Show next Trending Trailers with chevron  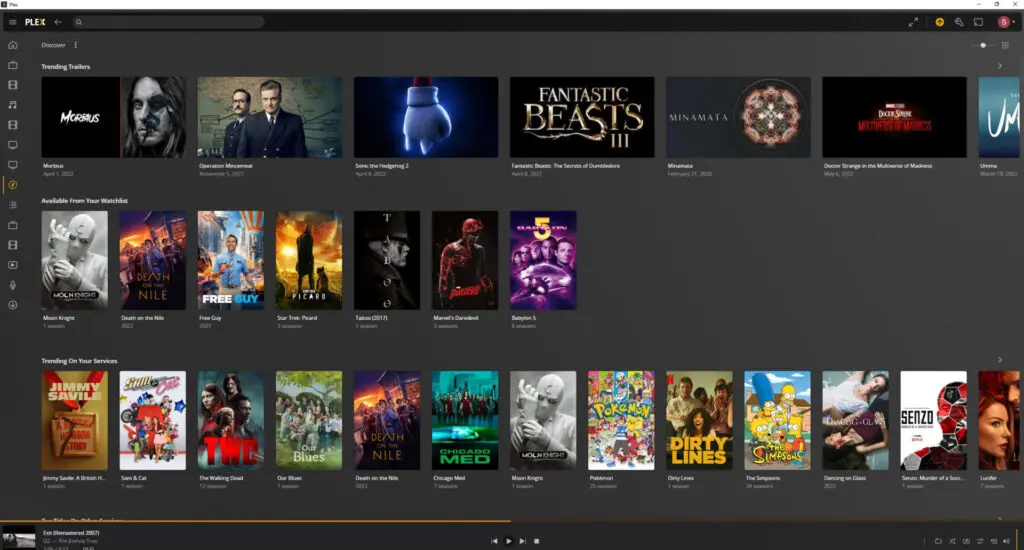click(1000, 66)
